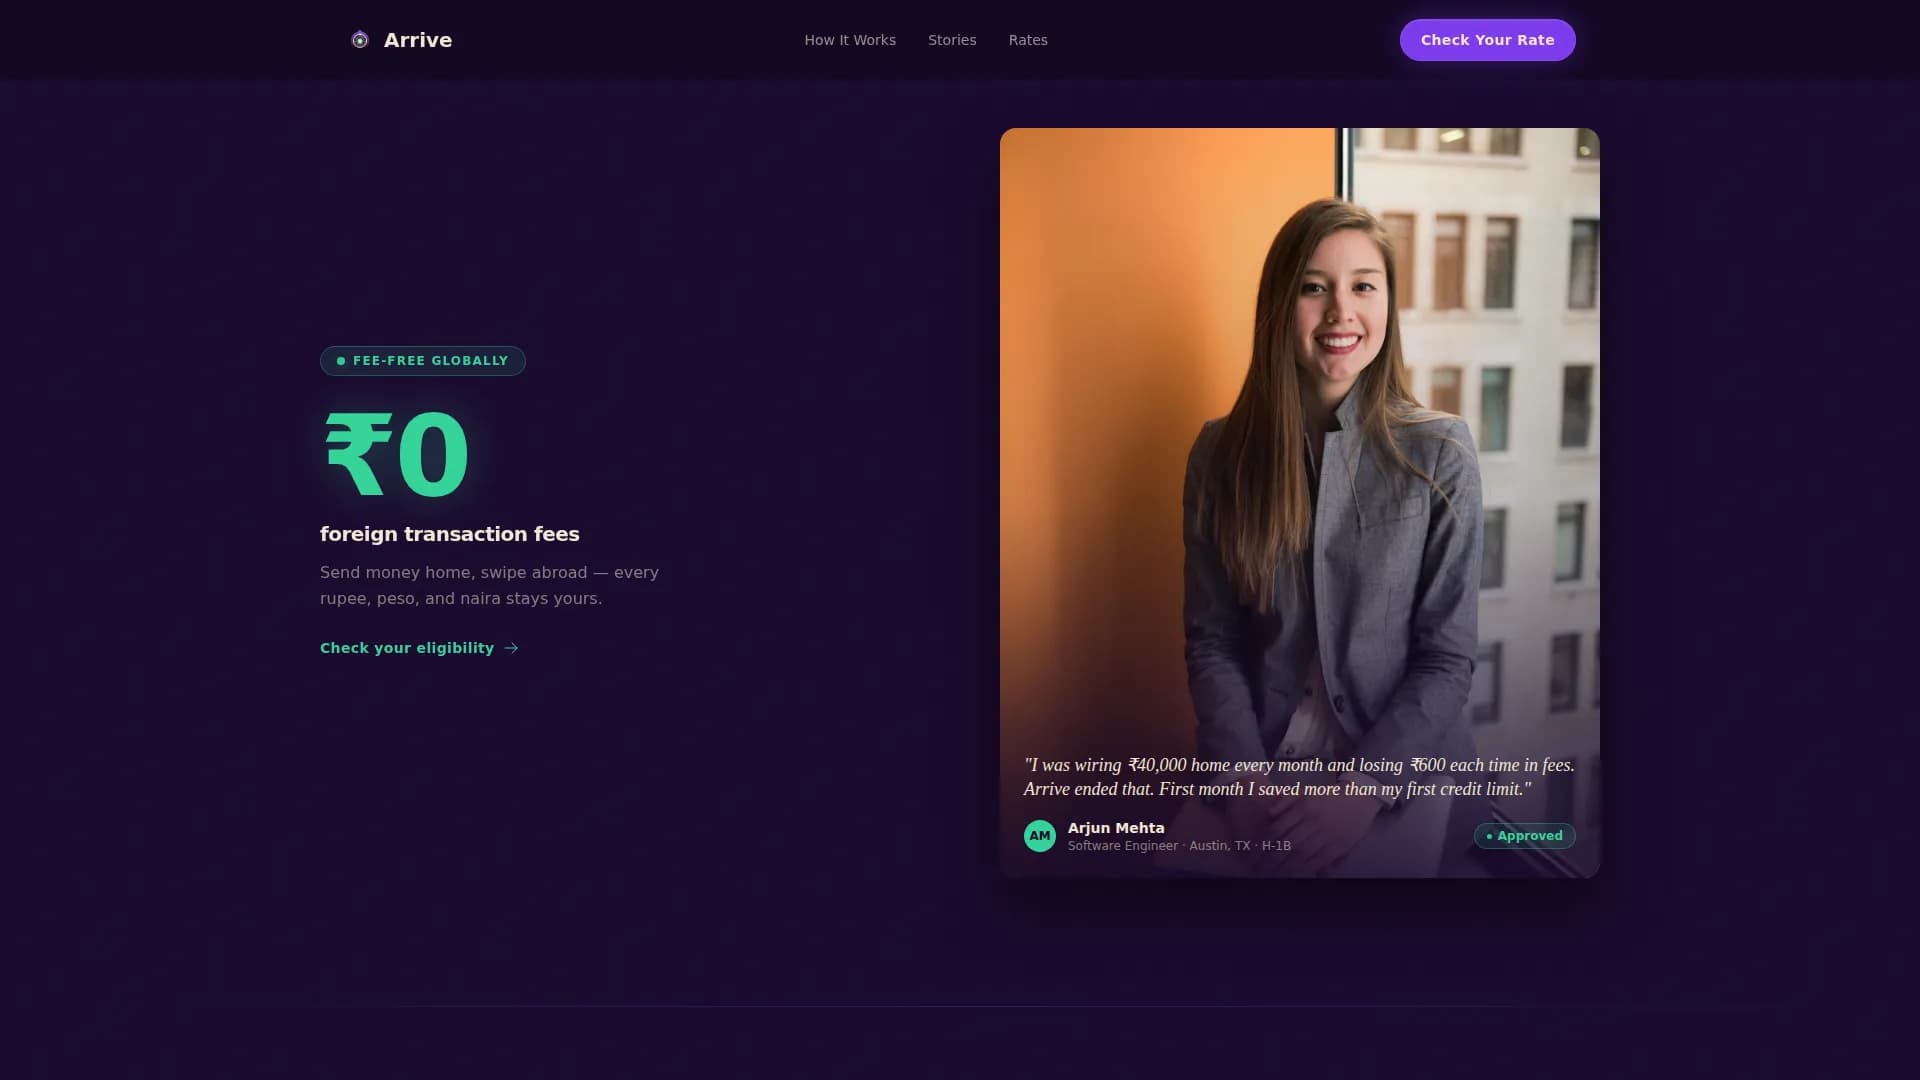The width and height of the screenshot is (1920, 1080).
Task: Open the How It Works page
Action: [850, 40]
